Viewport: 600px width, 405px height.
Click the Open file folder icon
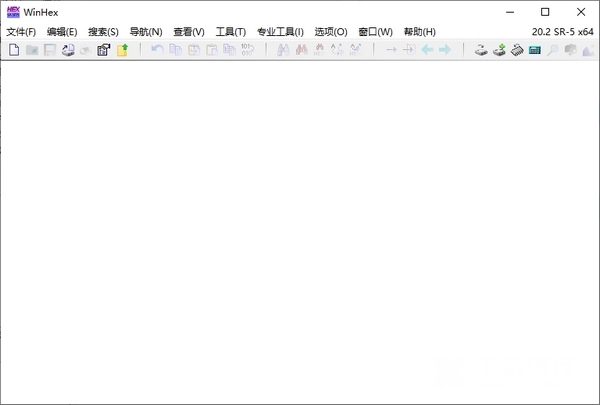32,50
